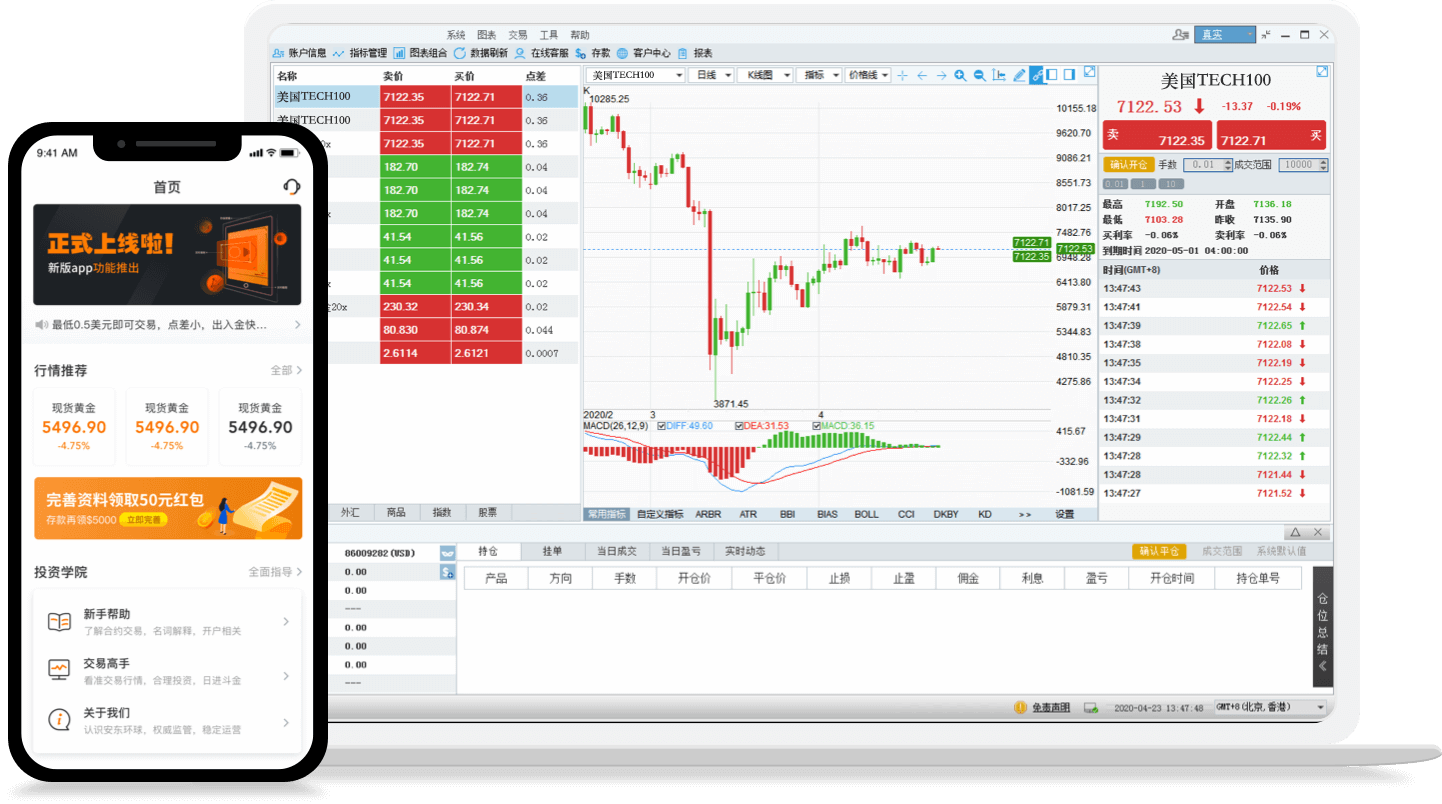Click the chart zoom-out magnifier icon
Image resolution: width=1442 pixels, height=804 pixels.
pyautogui.click(x=980, y=75)
